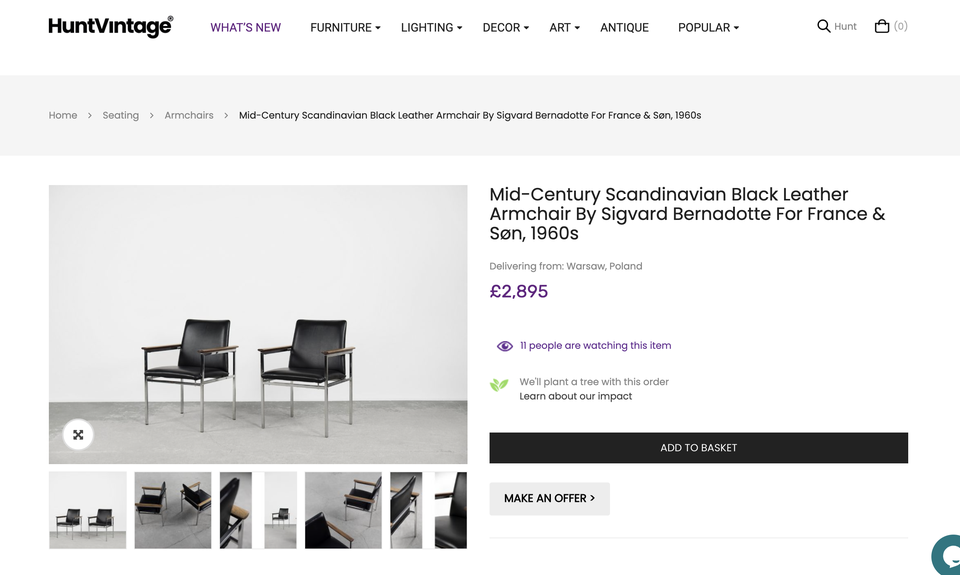
Task: Add the armchair to basket
Action: (698, 448)
